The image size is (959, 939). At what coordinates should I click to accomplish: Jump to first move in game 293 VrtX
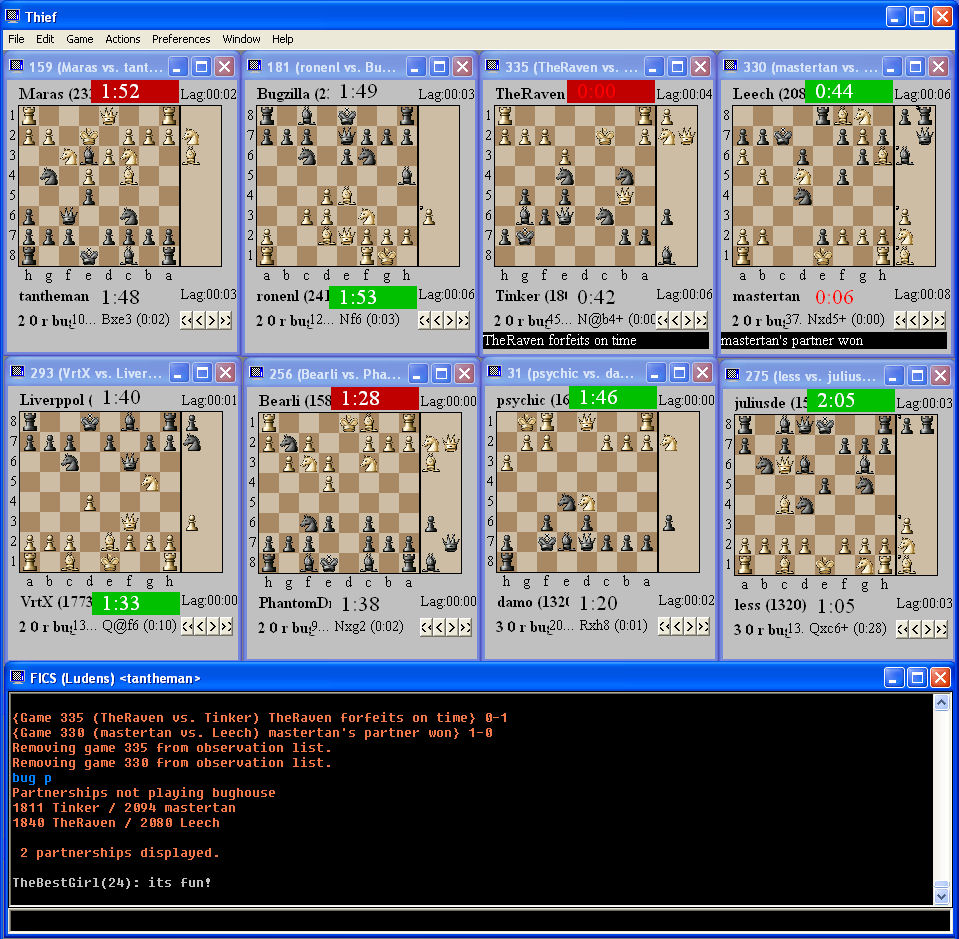[188, 626]
